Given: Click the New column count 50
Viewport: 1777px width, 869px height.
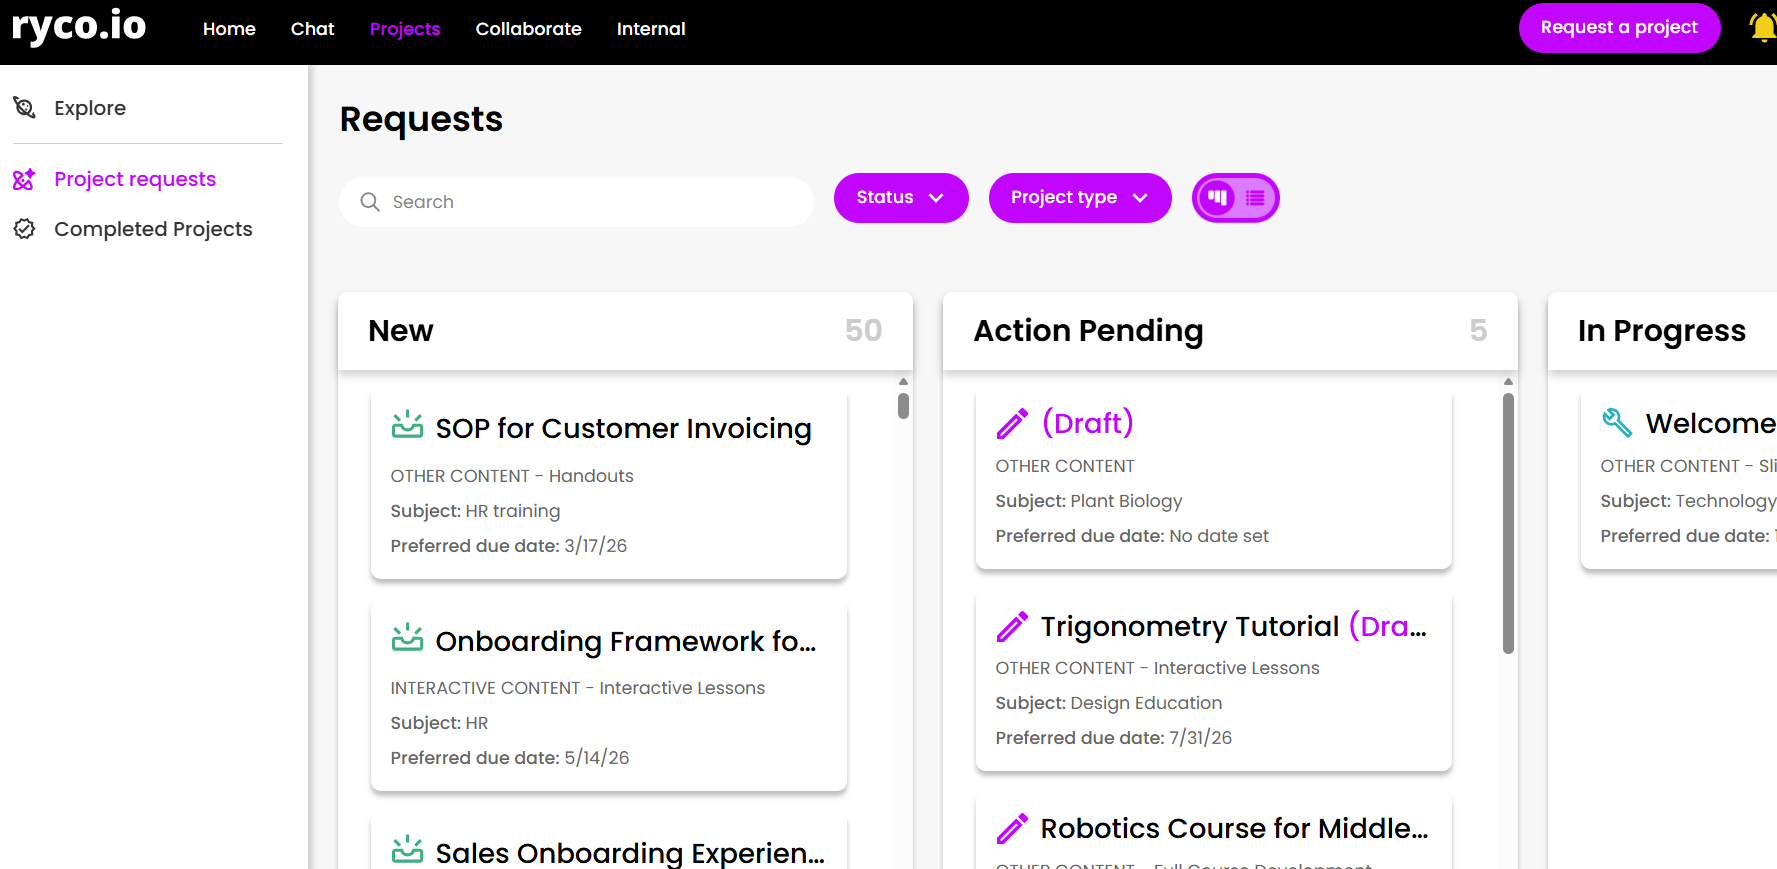Looking at the screenshot, I should coord(863,330).
